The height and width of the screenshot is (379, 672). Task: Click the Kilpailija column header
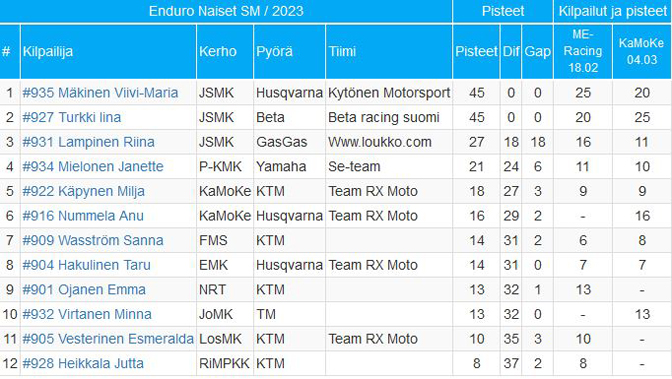48,51
